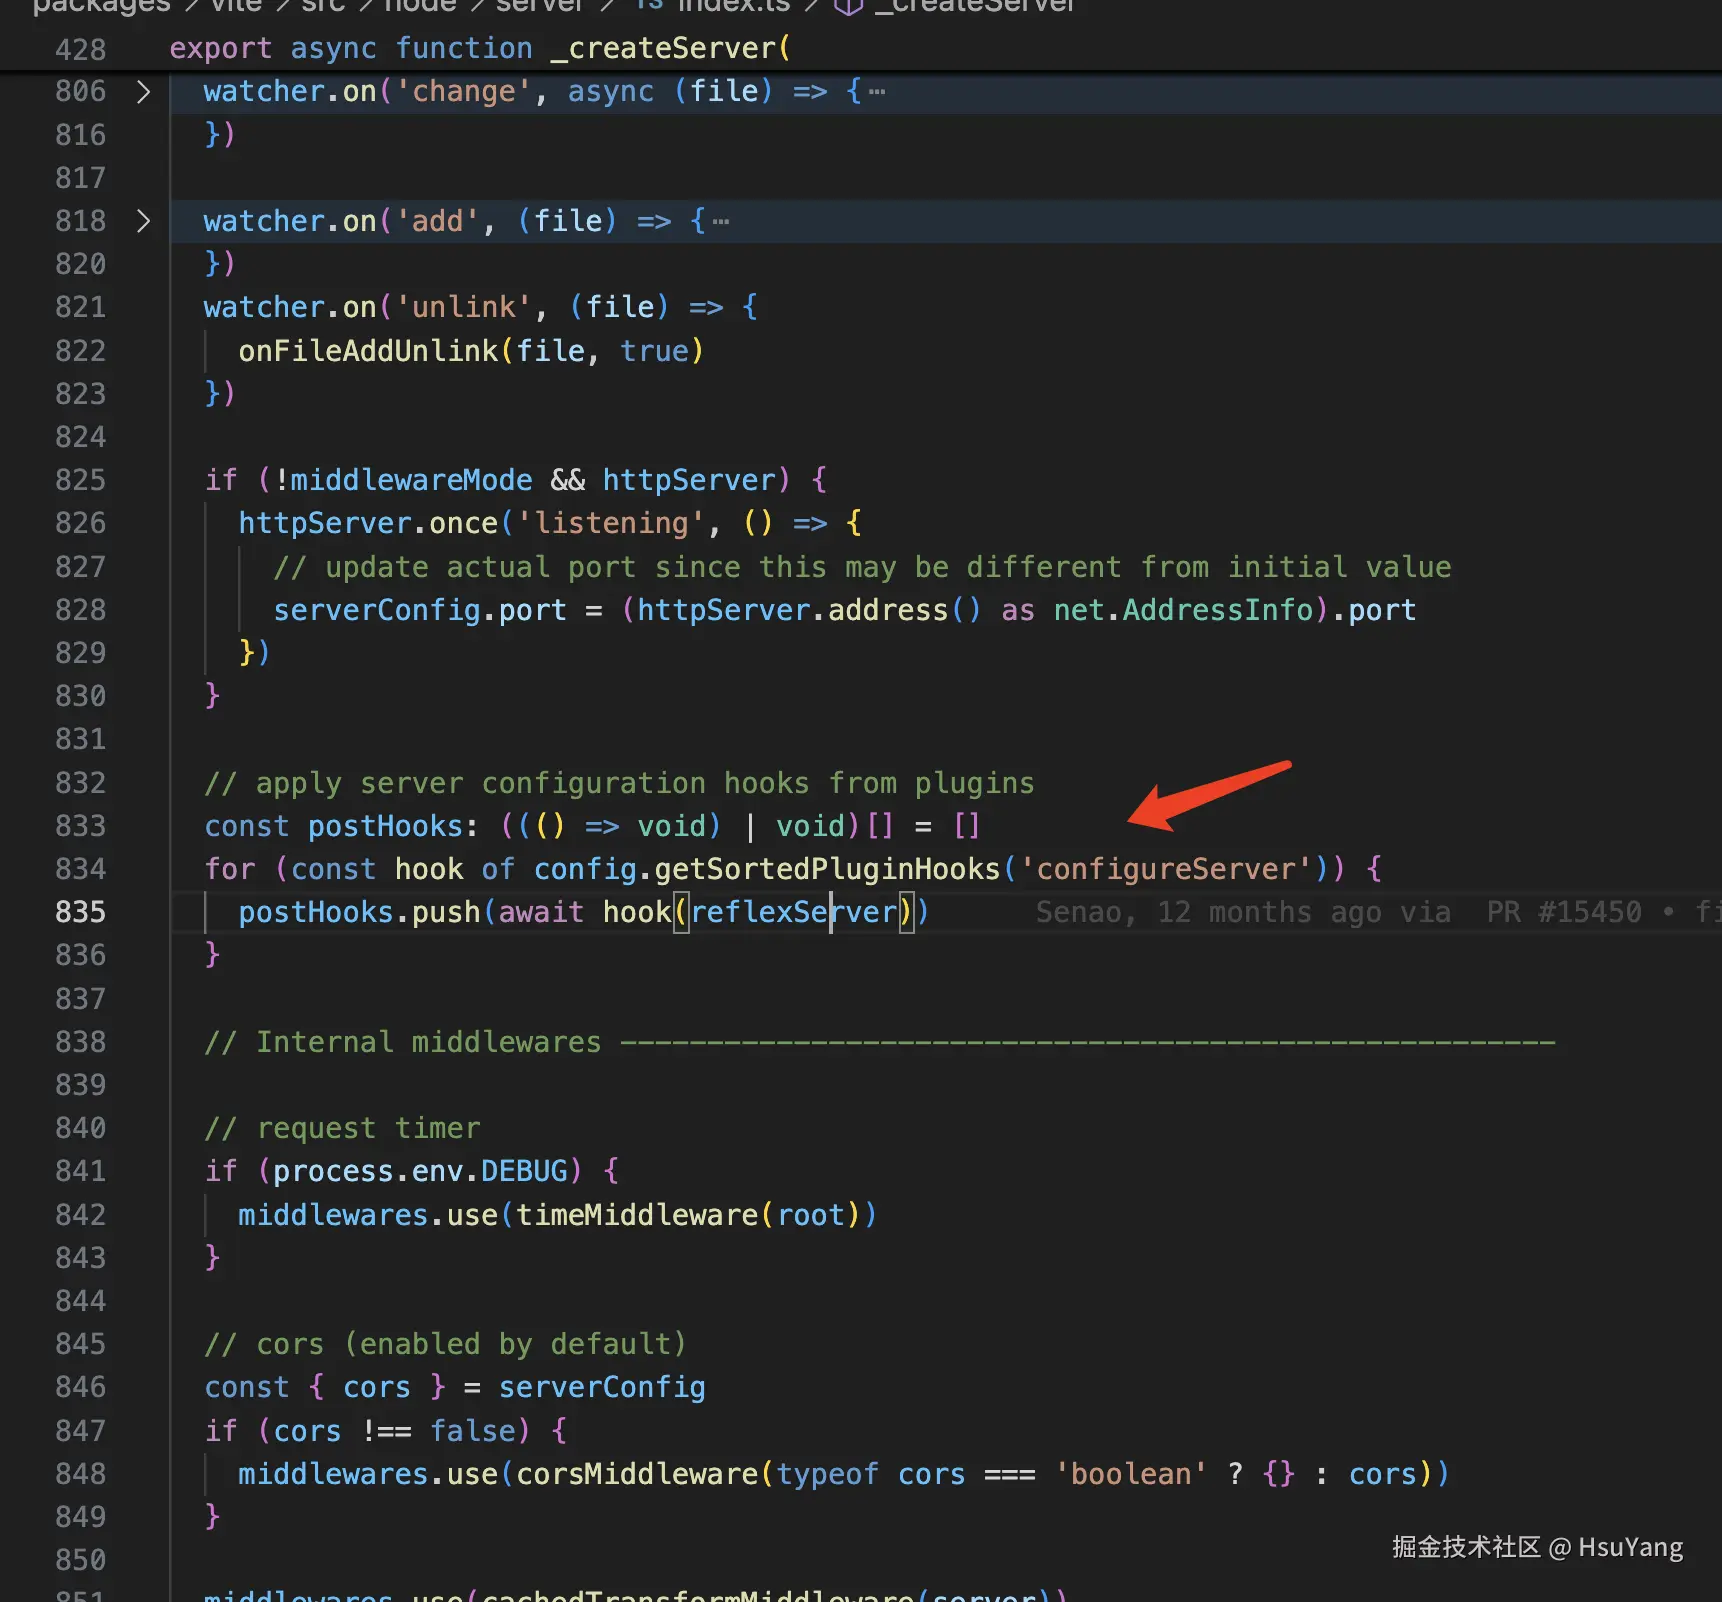Click process.env.DEBUG condition

point(420,1171)
